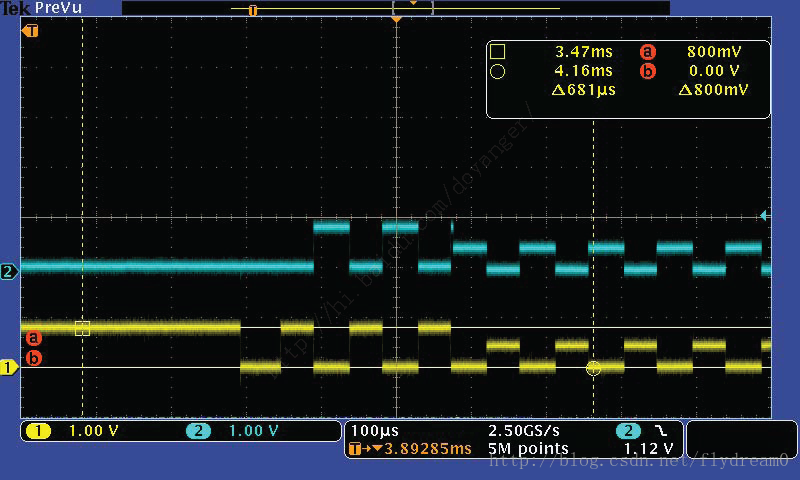Click the circle cursor symbol in readout box
This screenshot has width=800, height=480.
pos(497,71)
